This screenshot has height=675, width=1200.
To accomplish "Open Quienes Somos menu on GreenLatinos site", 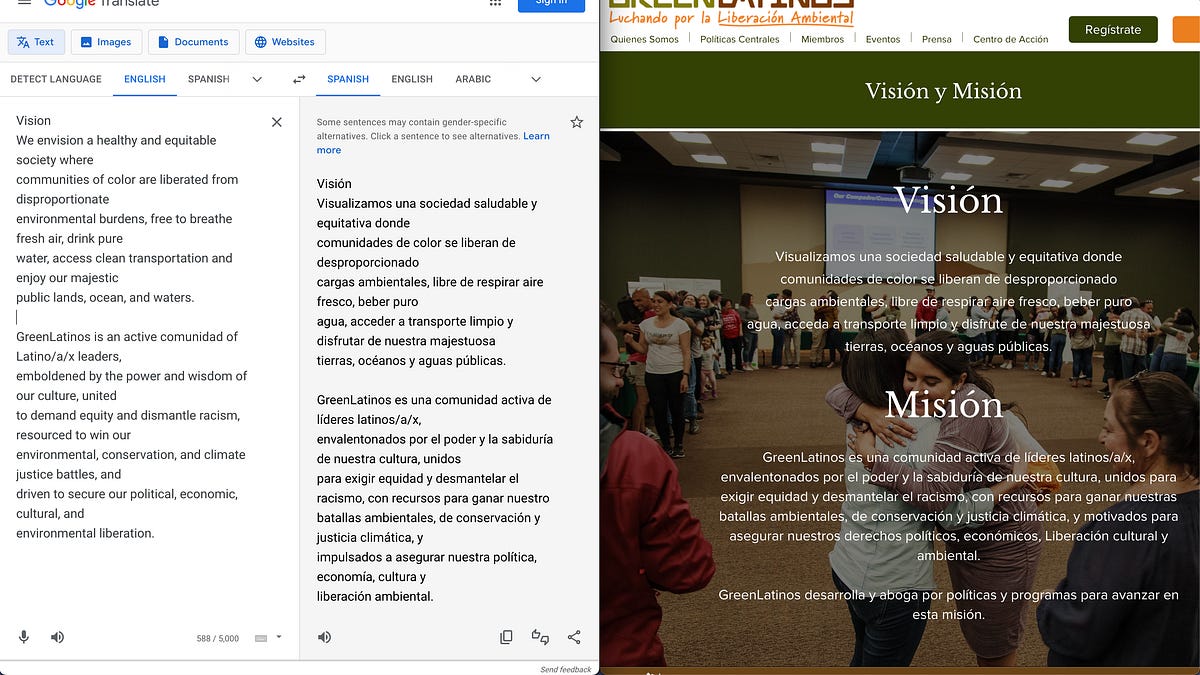I will [644, 39].
